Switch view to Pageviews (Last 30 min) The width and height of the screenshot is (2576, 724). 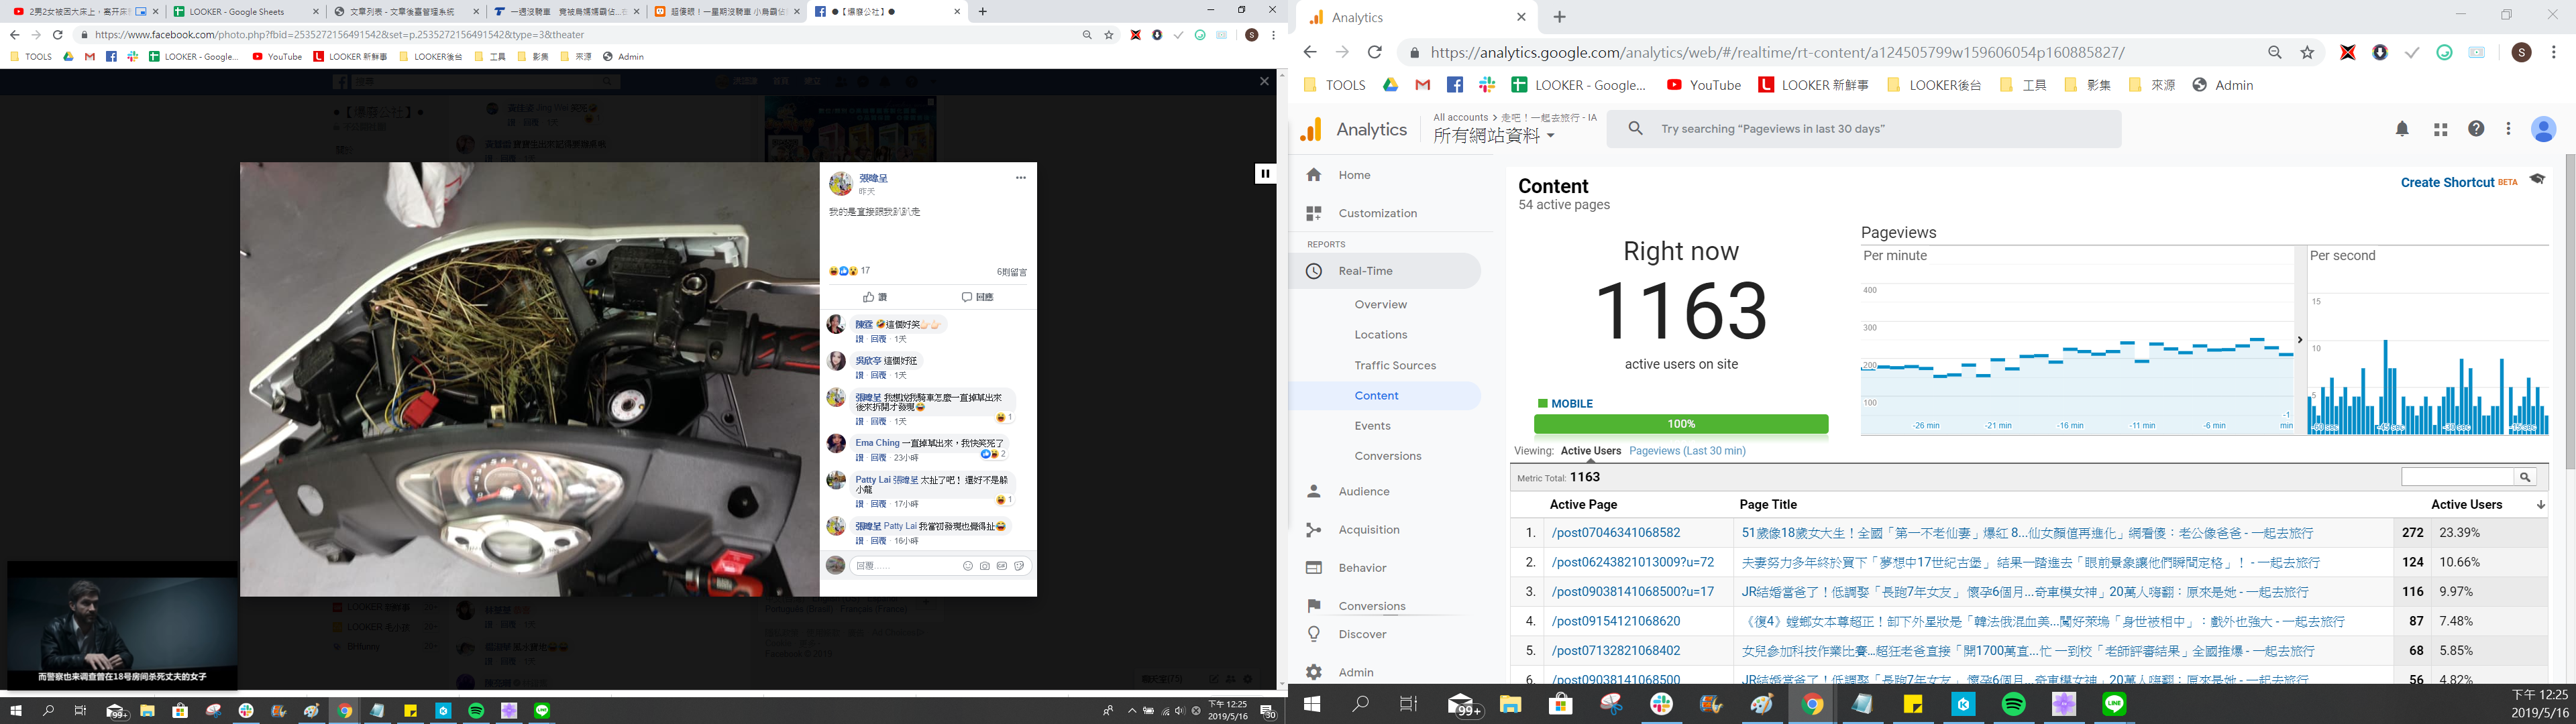point(1687,451)
